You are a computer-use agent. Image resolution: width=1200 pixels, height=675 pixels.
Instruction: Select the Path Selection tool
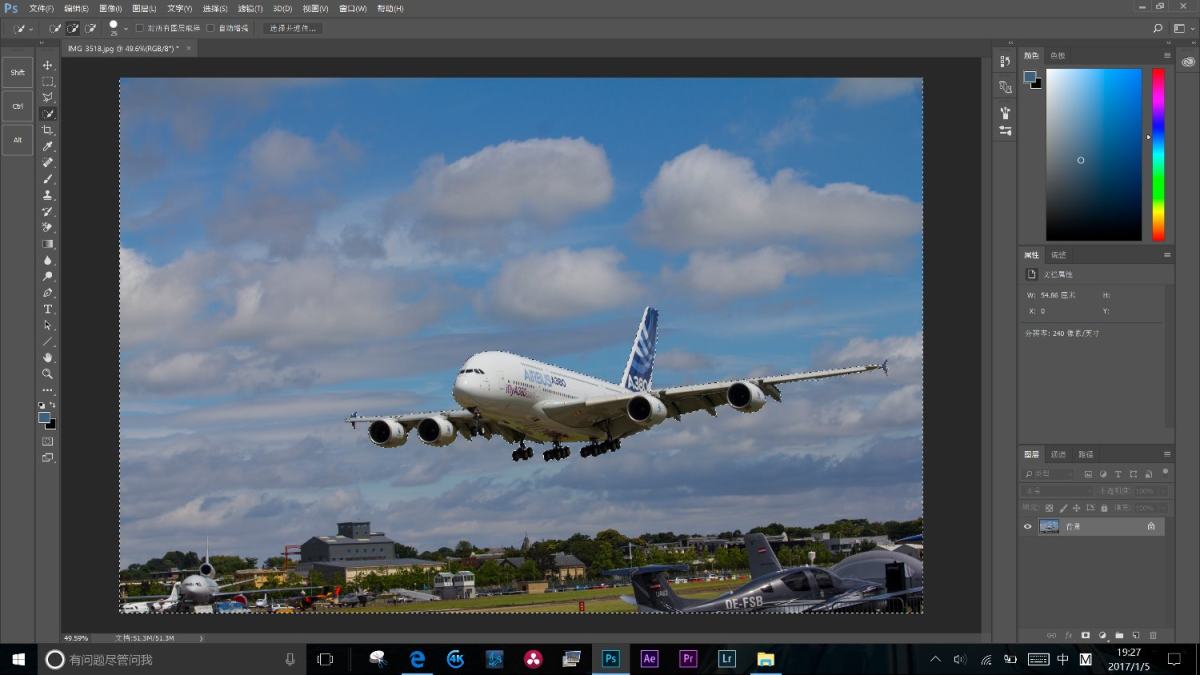(47, 325)
